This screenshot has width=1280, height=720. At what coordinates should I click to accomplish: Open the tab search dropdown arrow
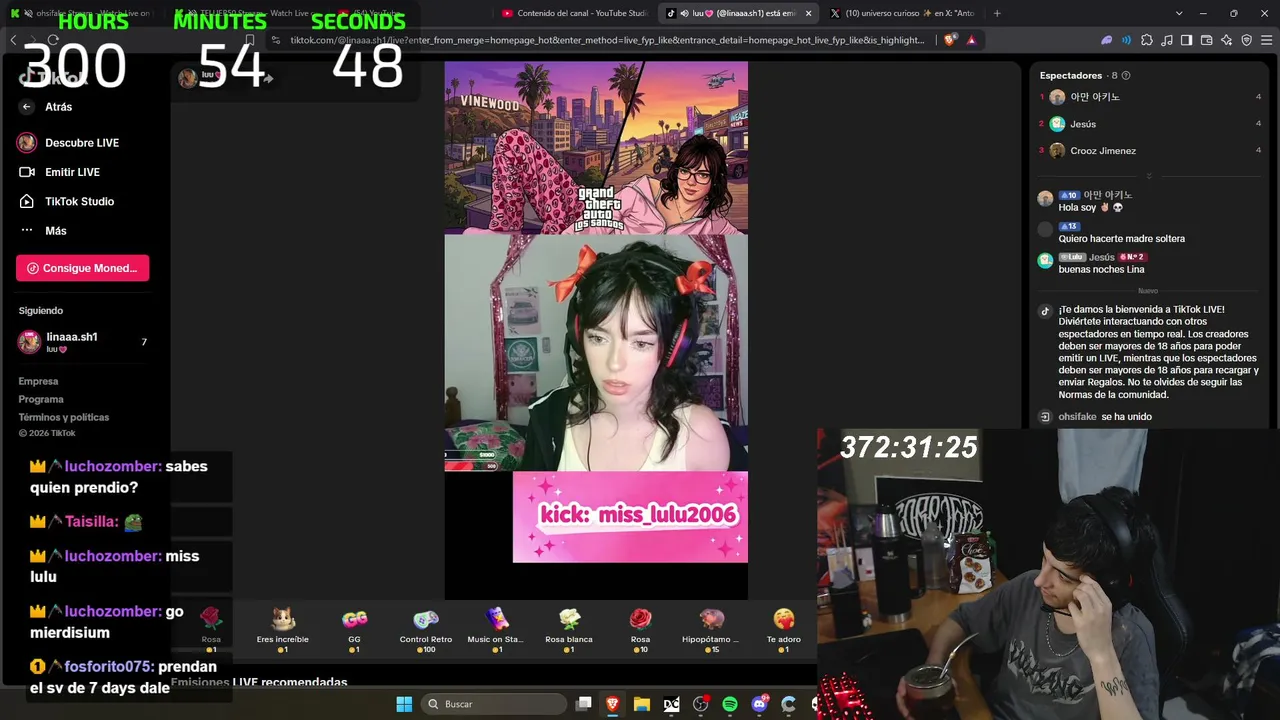pos(1179,13)
